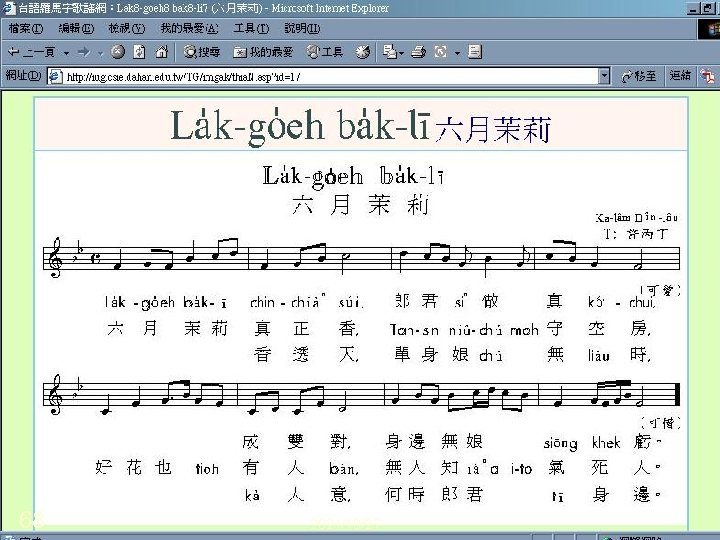Viewport: 720px width, 540px height.
Task: Click the icon right of 連結
Action: pyautogui.click(x=708, y=76)
